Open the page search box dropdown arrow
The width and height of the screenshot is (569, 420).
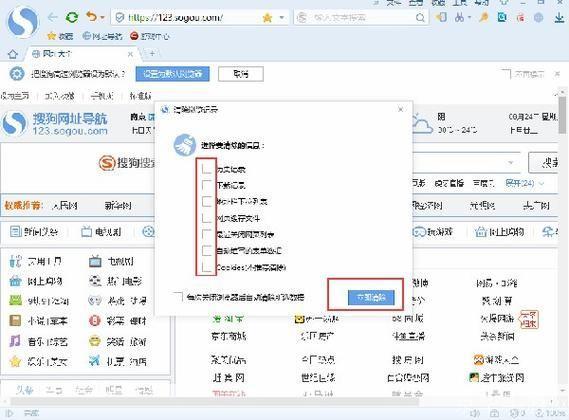click(511, 162)
